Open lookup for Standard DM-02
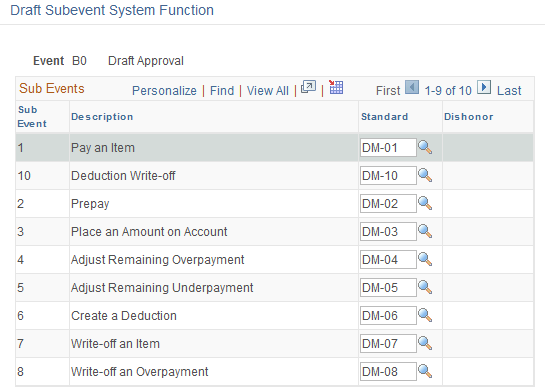This screenshot has width=545, height=392. click(x=425, y=203)
